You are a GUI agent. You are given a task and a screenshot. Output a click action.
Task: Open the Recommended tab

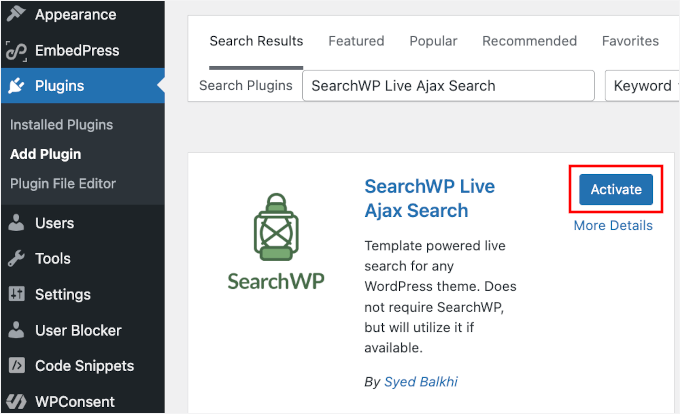[529, 41]
